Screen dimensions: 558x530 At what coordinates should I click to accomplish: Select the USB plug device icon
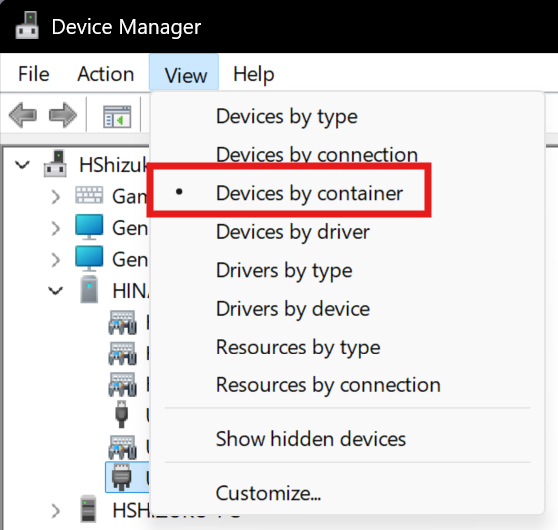[x=121, y=414]
